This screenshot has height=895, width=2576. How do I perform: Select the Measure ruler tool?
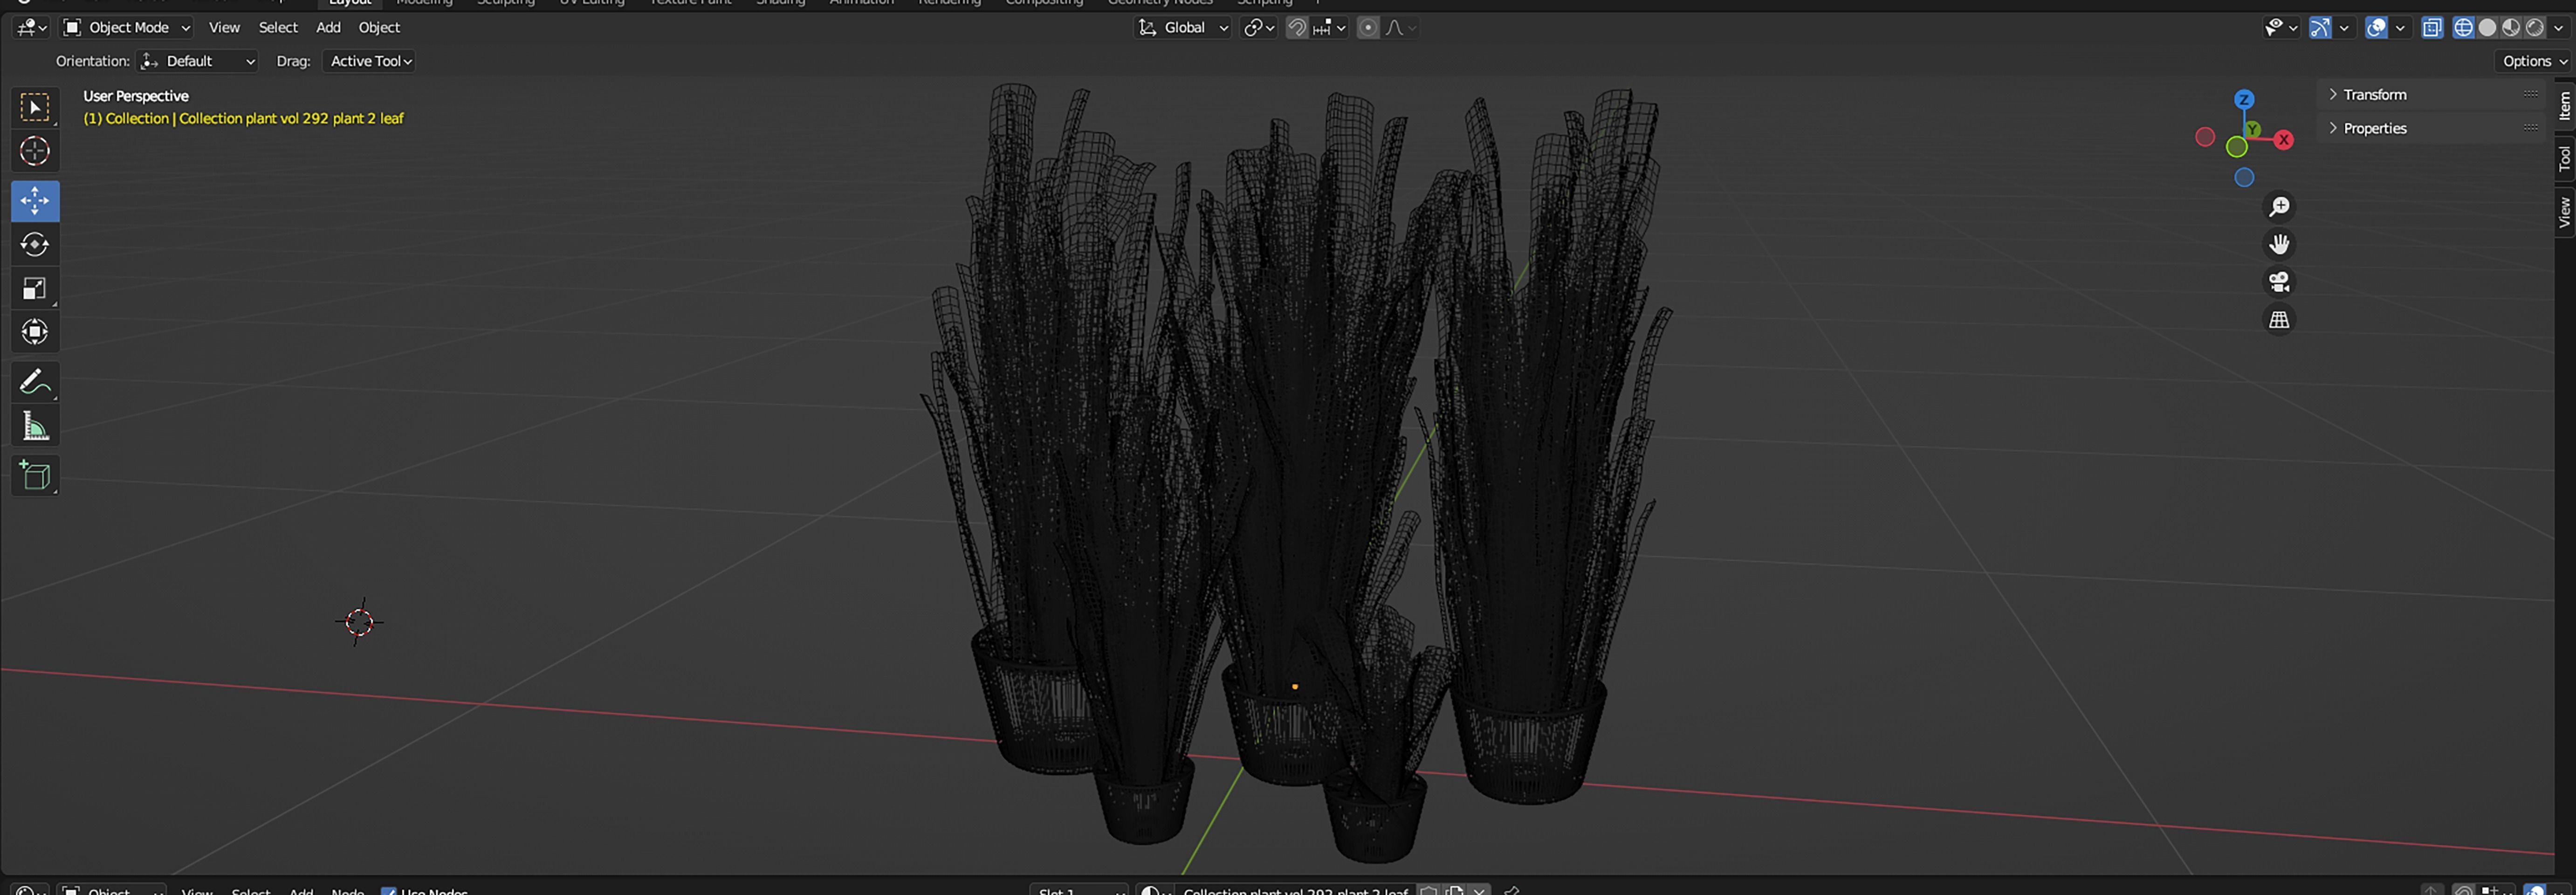click(x=35, y=426)
